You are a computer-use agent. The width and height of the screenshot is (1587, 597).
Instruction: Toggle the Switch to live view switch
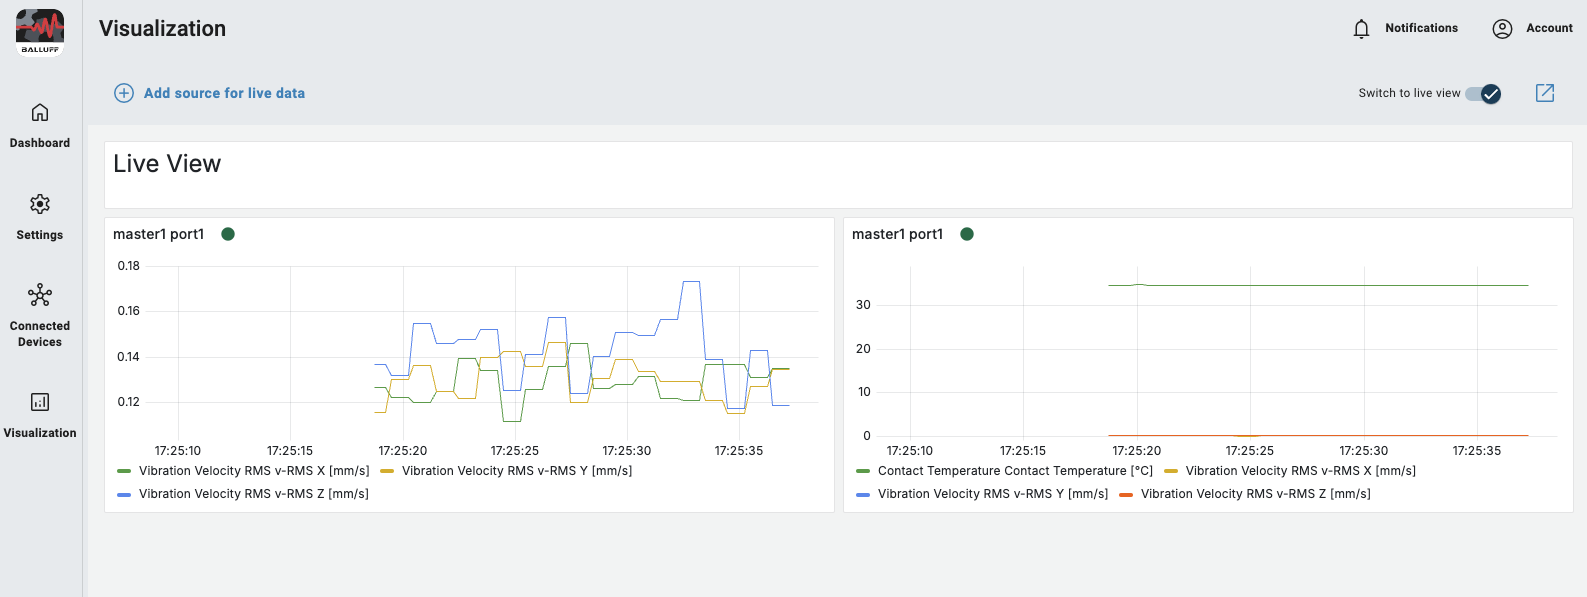click(1483, 93)
